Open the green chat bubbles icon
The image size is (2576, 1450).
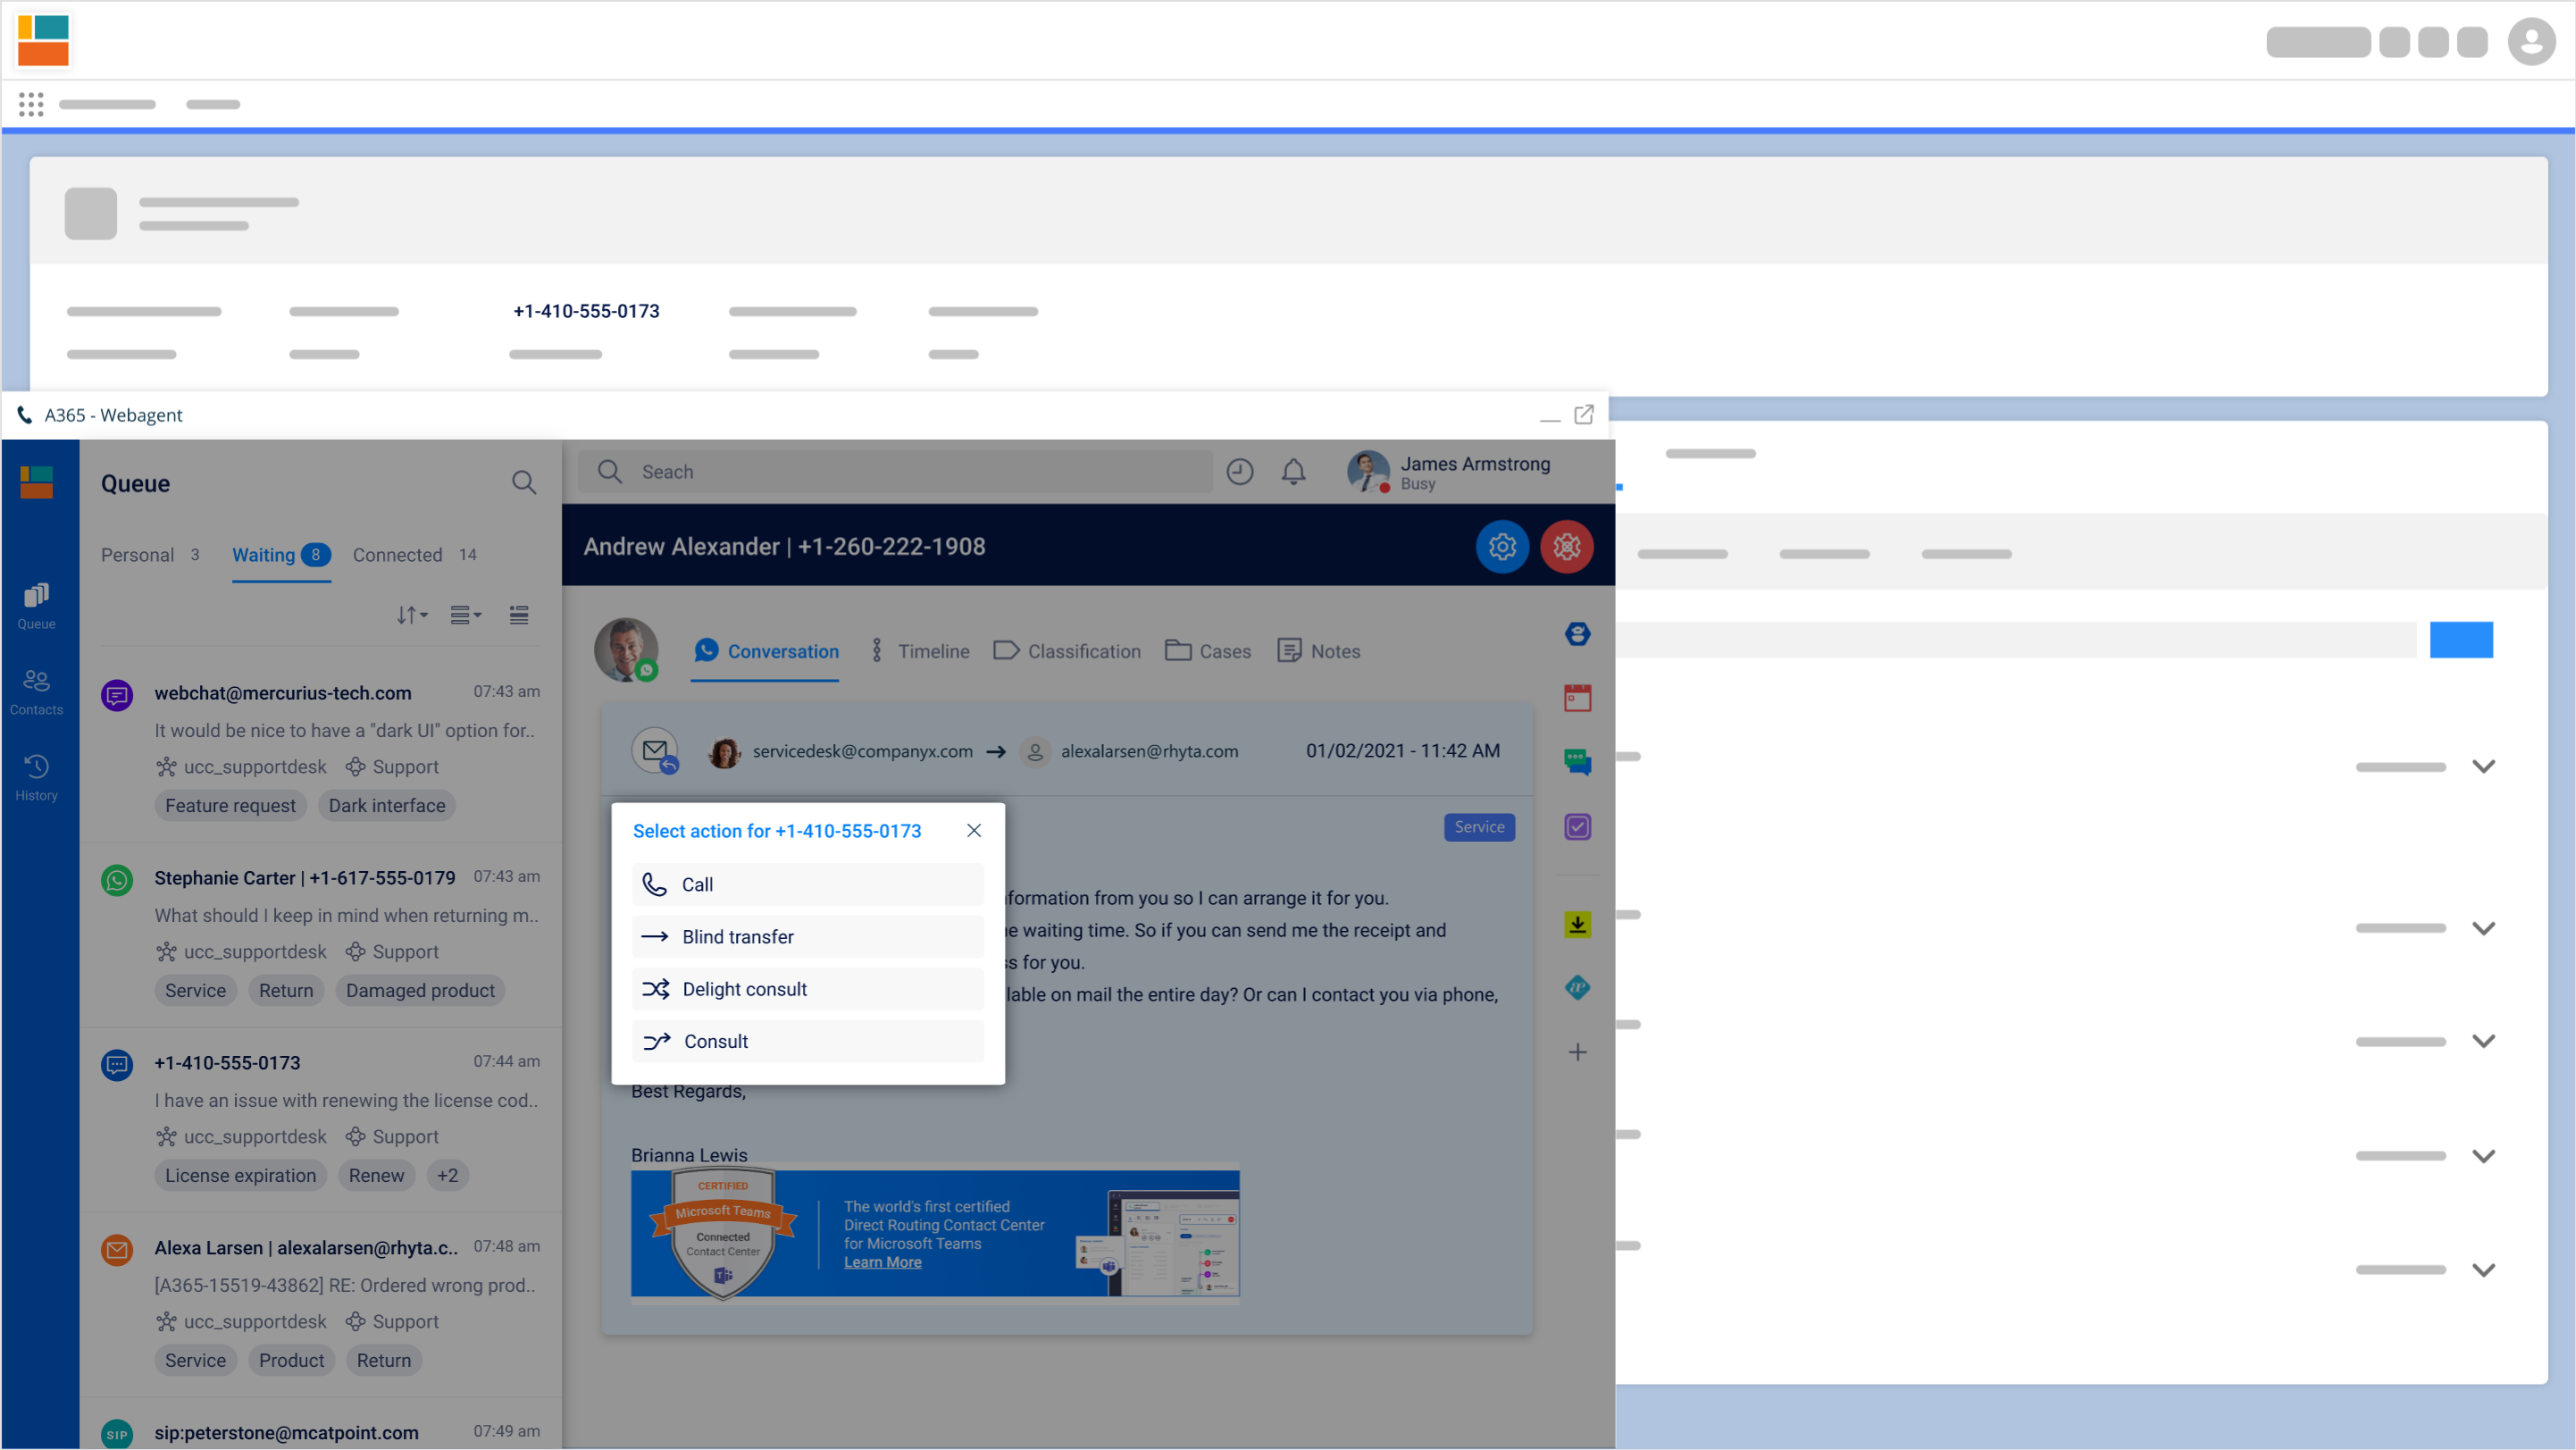pyautogui.click(x=1578, y=762)
